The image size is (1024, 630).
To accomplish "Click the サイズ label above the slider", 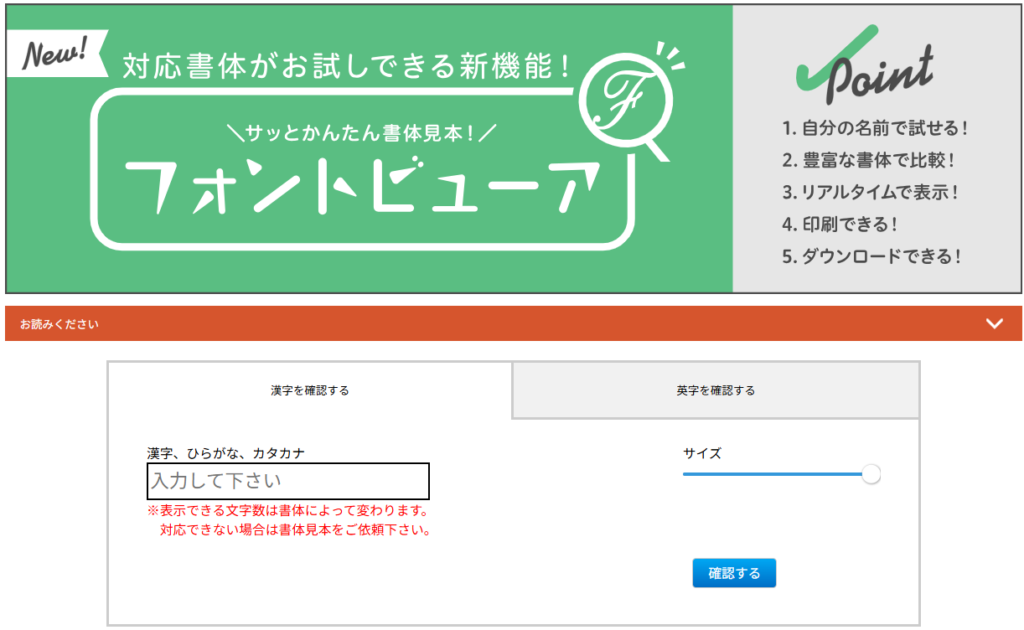I will tap(702, 453).
